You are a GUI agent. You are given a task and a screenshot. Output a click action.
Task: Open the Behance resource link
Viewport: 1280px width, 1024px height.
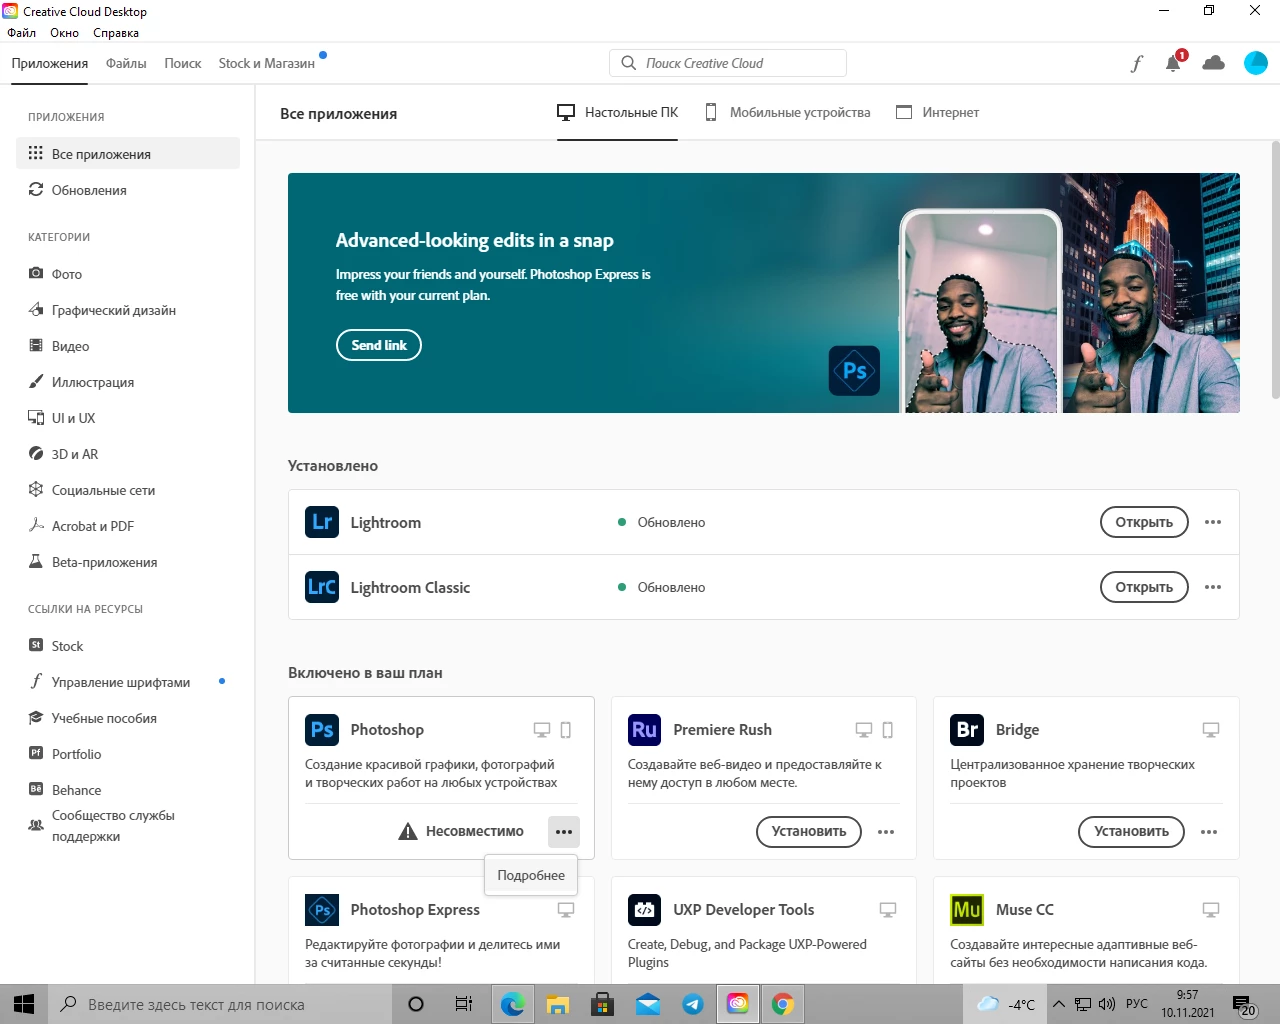pyautogui.click(x=128, y=790)
